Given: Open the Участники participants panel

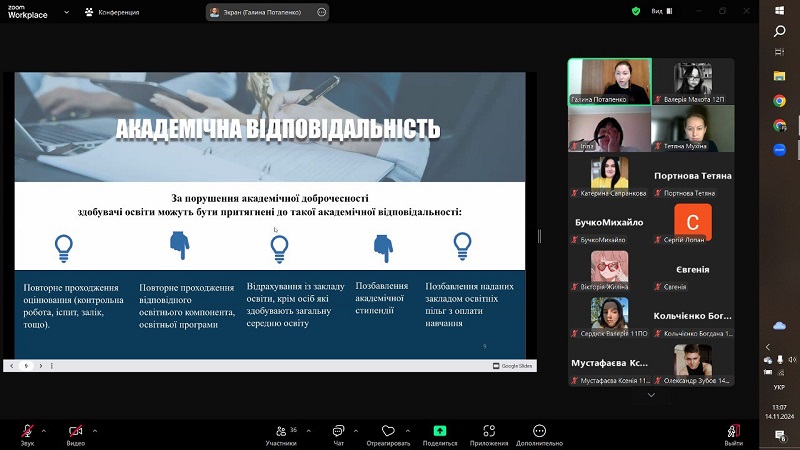Looking at the screenshot, I should pos(281,435).
